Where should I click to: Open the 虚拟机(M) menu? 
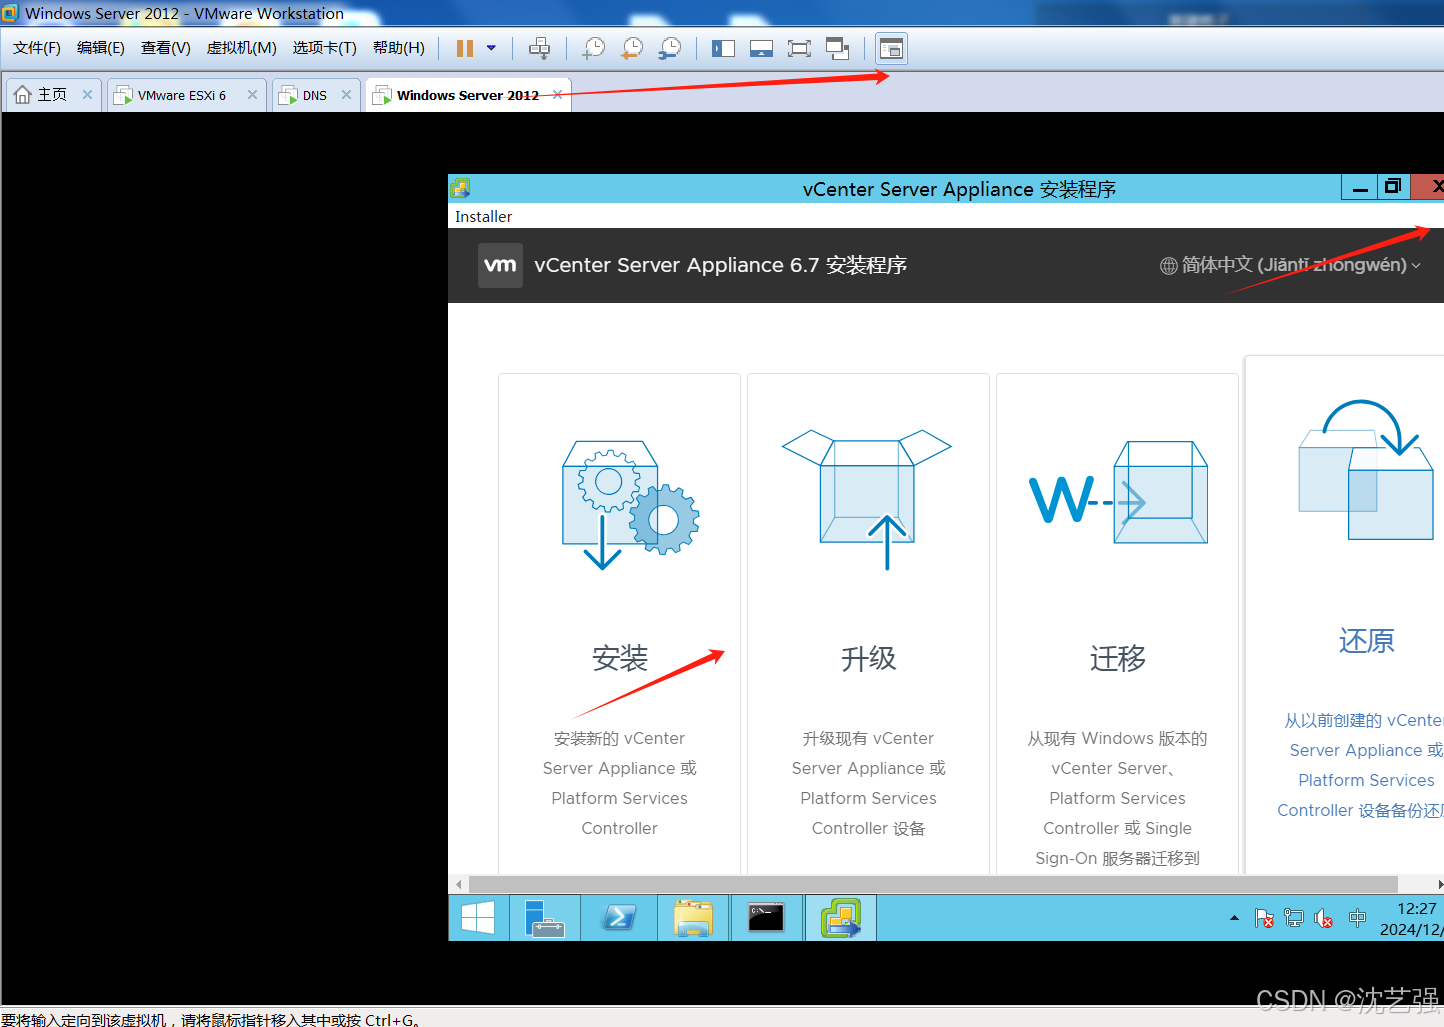tap(242, 48)
